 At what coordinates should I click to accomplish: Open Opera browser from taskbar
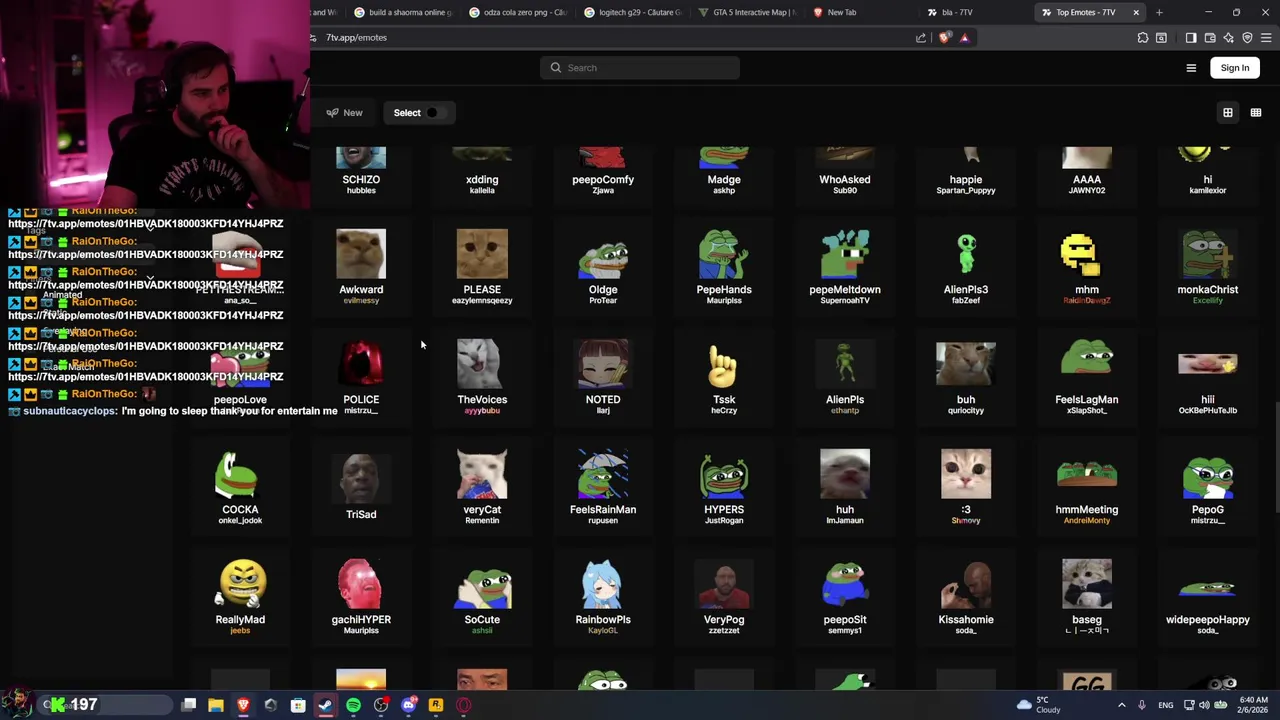[x=463, y=706]
